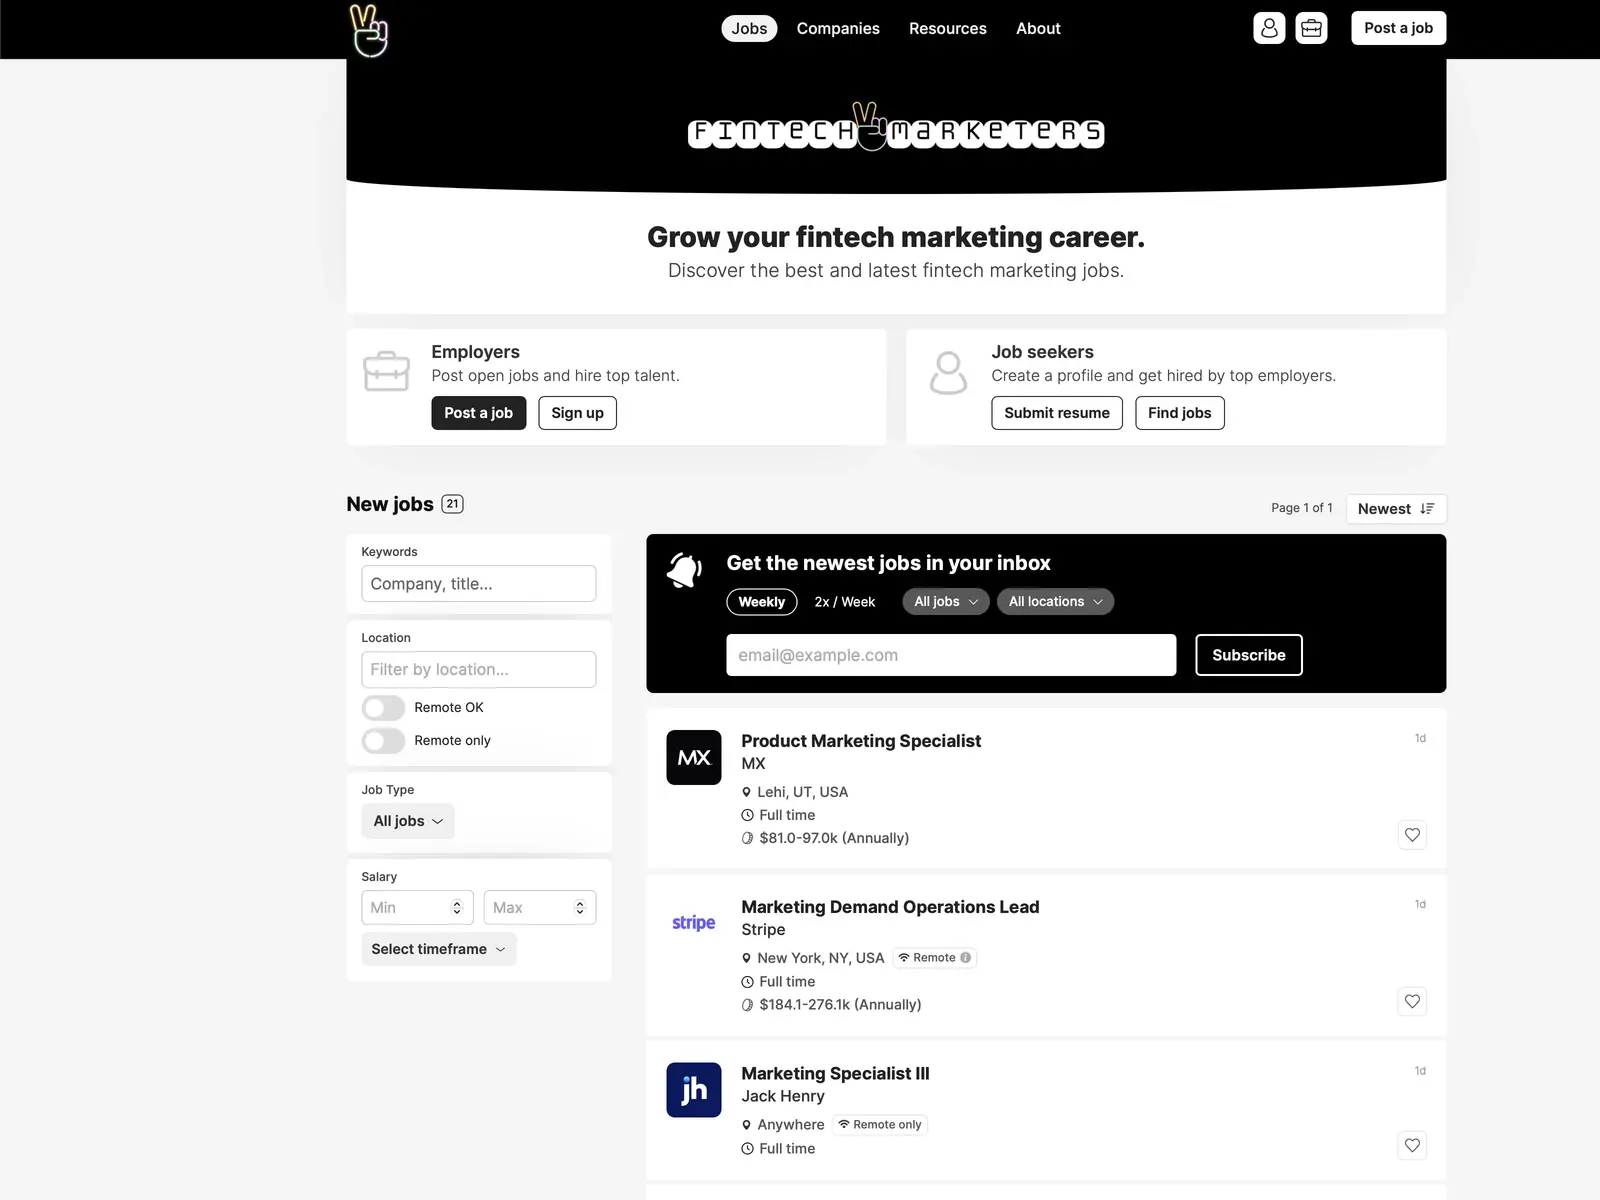Click the Max salary stepper arrows

580,908
